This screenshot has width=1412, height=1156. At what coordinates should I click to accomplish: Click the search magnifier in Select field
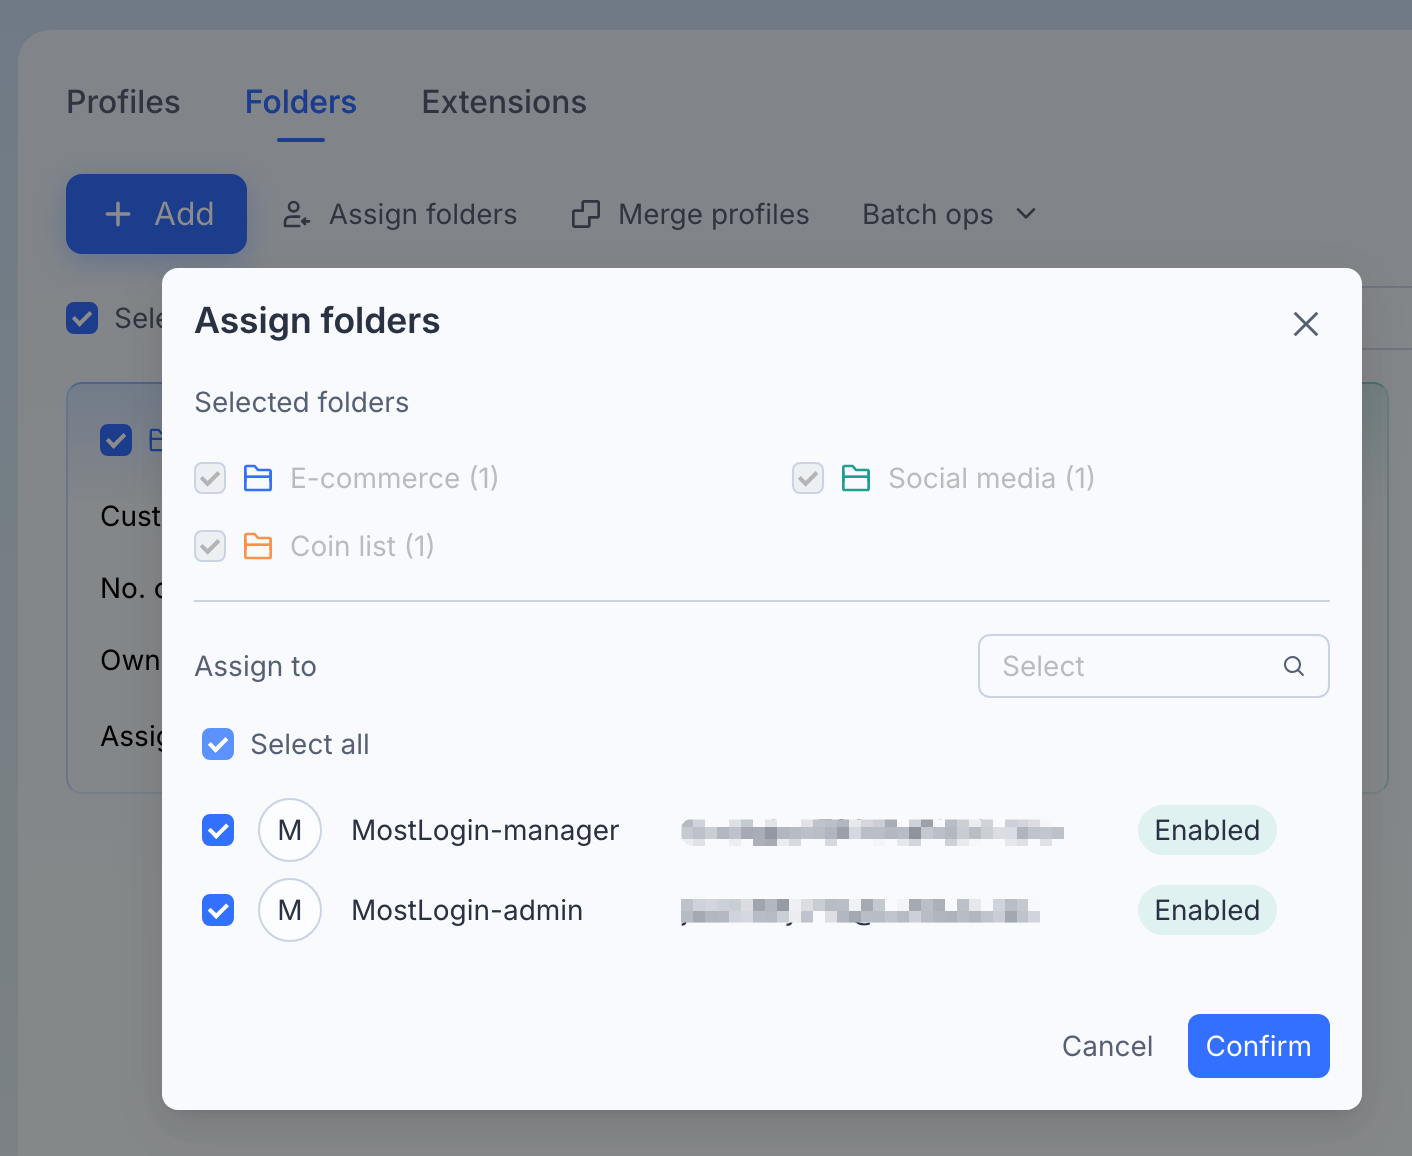[1294, 666]
